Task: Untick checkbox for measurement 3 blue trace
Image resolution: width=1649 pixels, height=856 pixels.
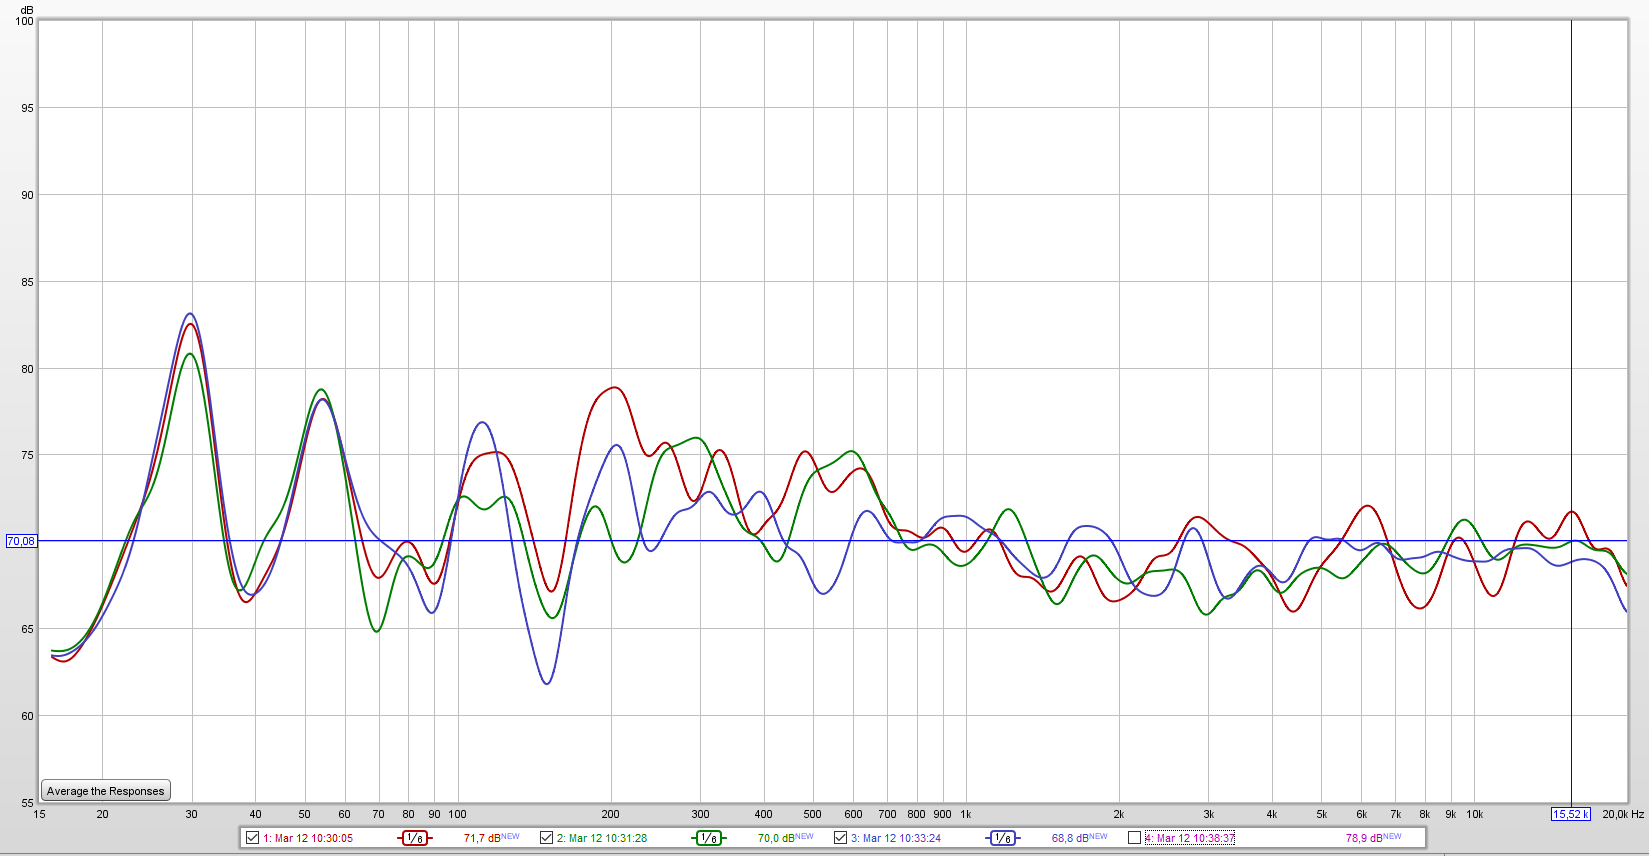Action: (840, 838)
